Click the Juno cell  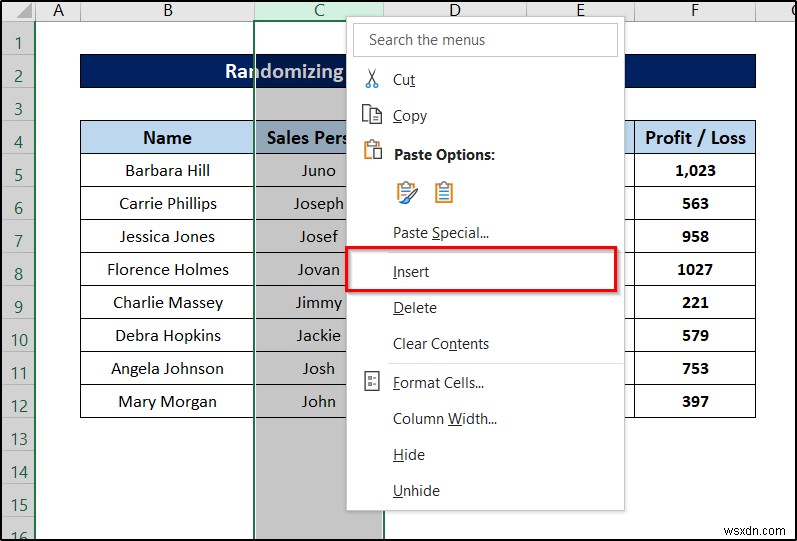301,170
